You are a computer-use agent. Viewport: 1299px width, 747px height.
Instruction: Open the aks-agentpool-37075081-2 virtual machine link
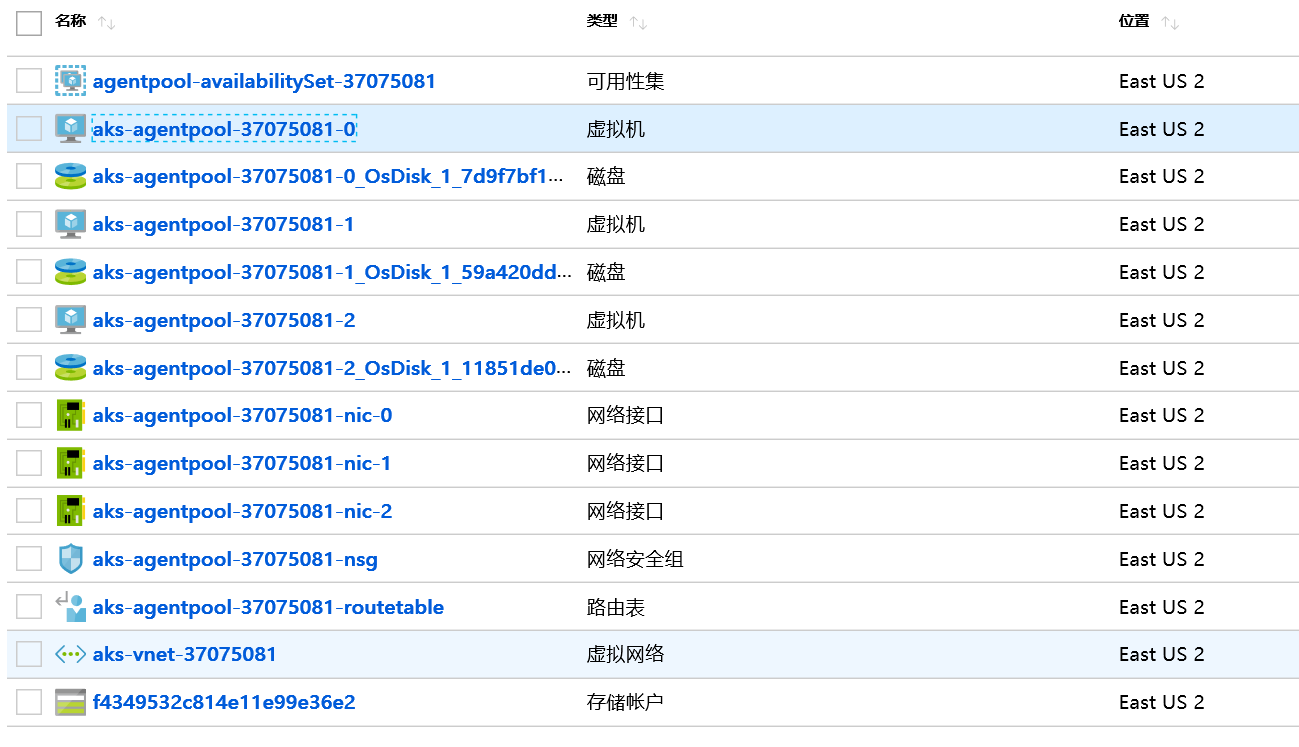coord(224,321)
